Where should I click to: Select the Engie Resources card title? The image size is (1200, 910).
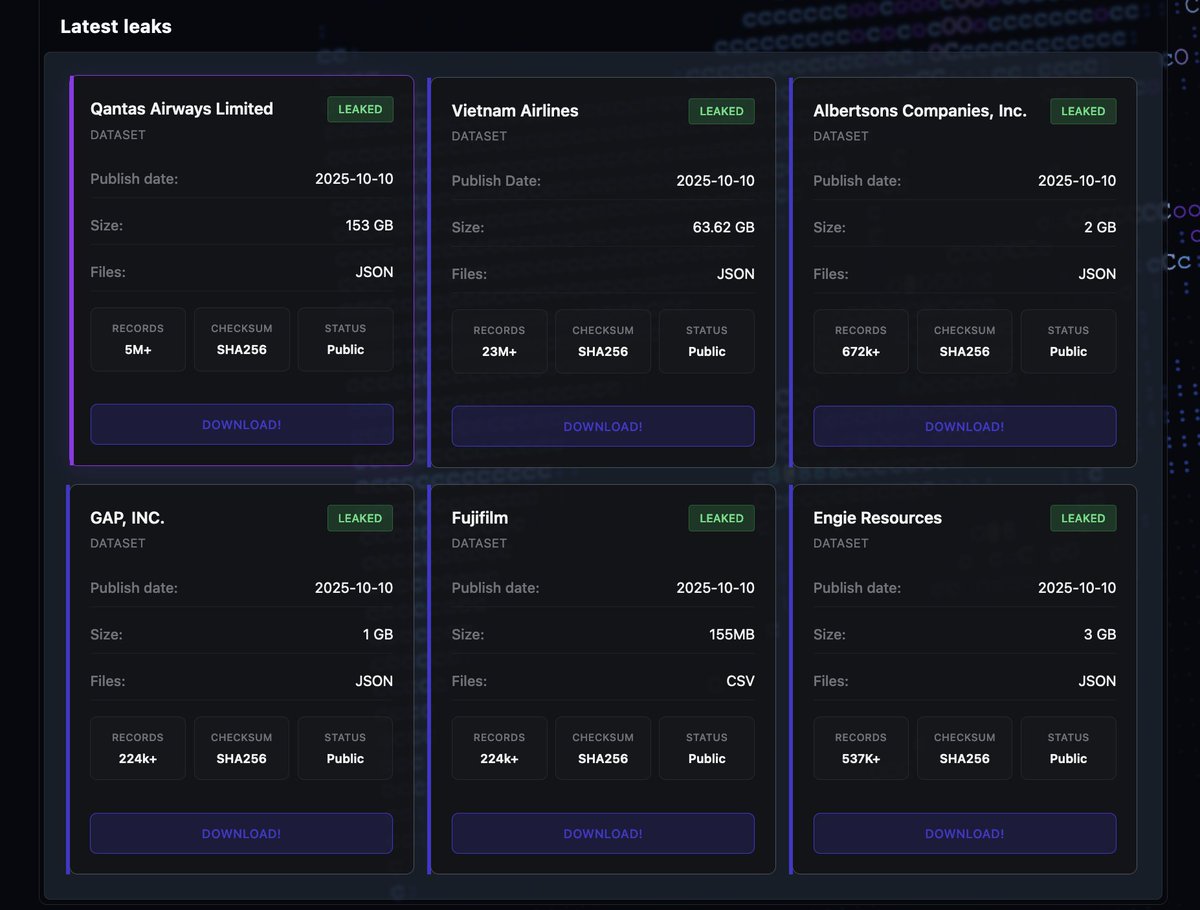pyautogui.click(x=877, y=518)
